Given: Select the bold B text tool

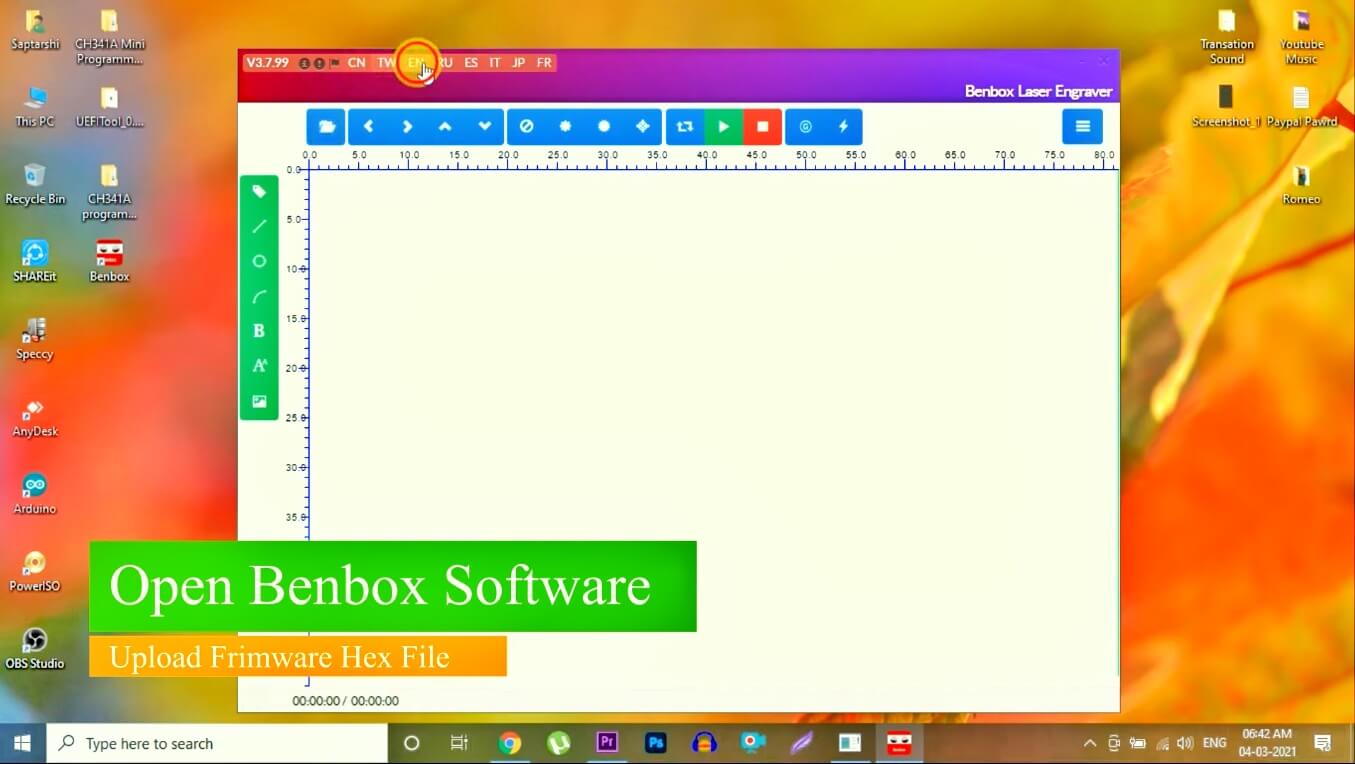Looking at the screenshot, I should (259, 331).
